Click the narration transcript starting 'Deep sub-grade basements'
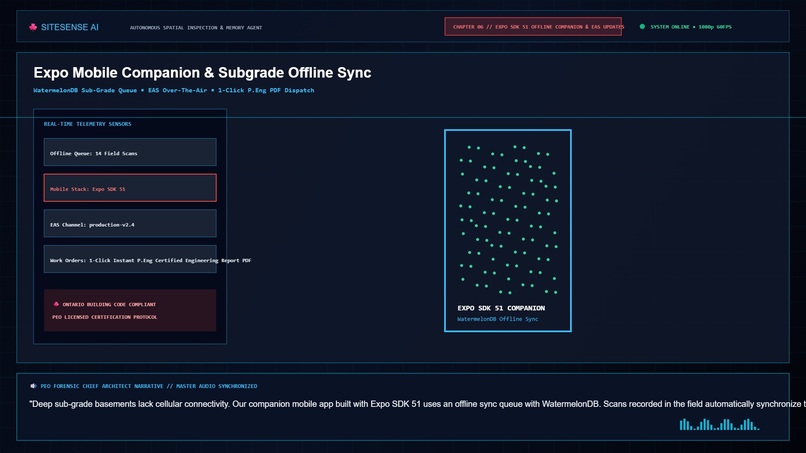The width and height of the screenshot is (806, 453). 417,404
